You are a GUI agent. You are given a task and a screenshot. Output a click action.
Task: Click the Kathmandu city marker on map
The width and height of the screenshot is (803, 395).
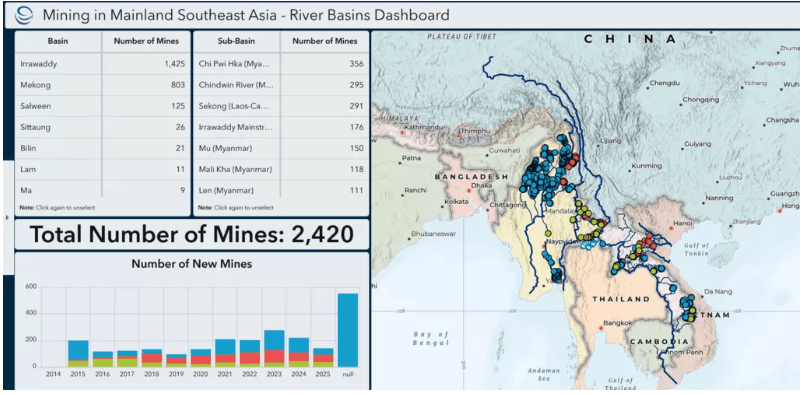pos(402,132)
